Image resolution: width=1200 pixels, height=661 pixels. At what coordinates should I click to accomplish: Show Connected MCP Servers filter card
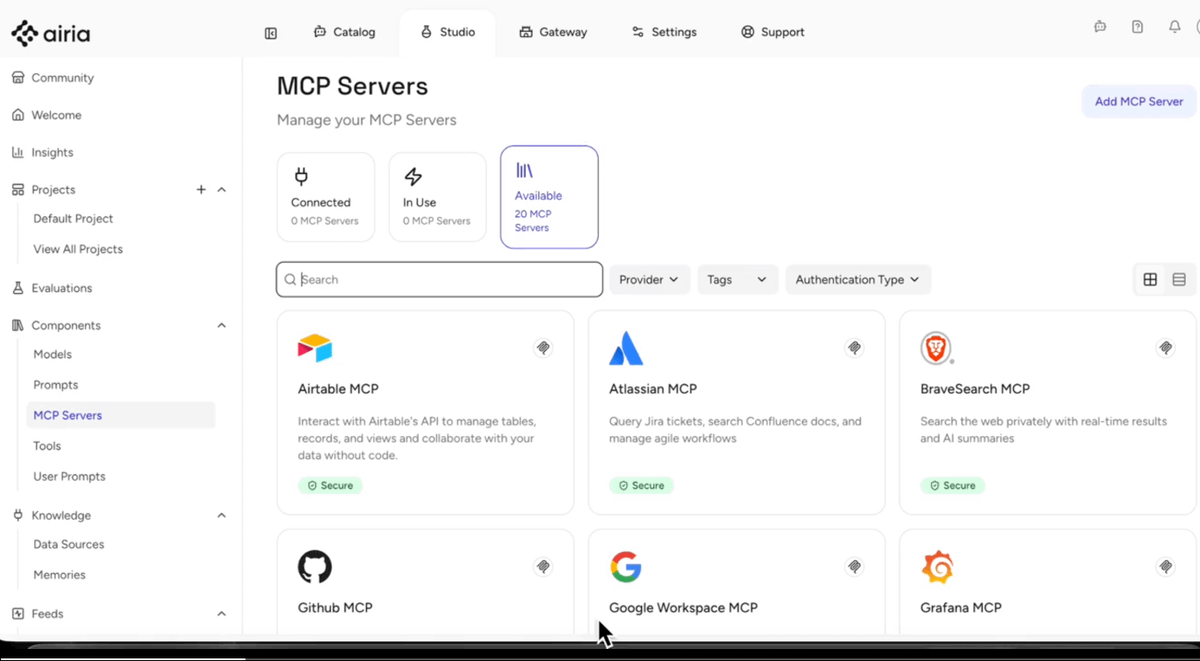pyautogui.click(x=326, y=197)
